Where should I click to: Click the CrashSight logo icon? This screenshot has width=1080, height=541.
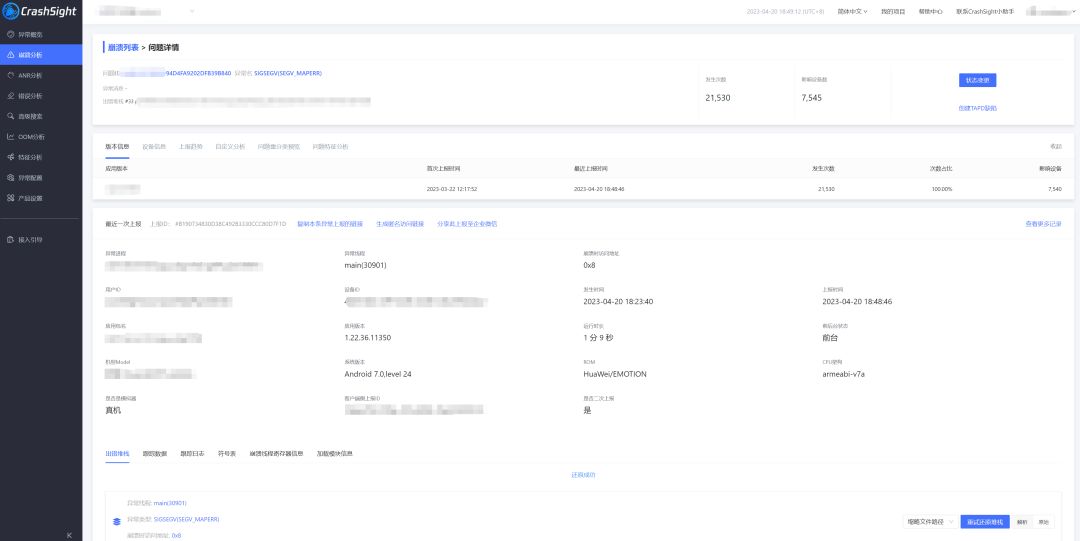pos(11,11)
